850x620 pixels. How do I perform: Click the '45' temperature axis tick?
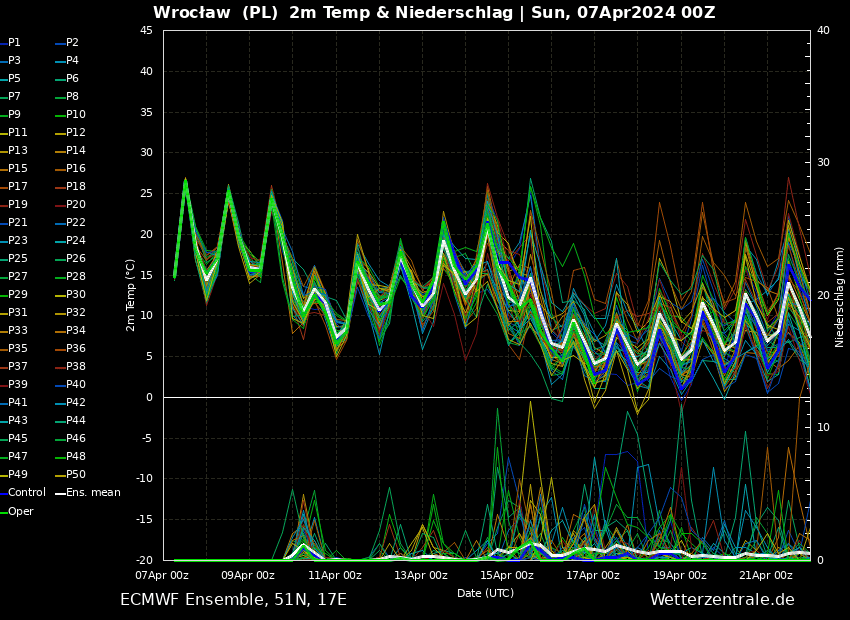[146, 30]
